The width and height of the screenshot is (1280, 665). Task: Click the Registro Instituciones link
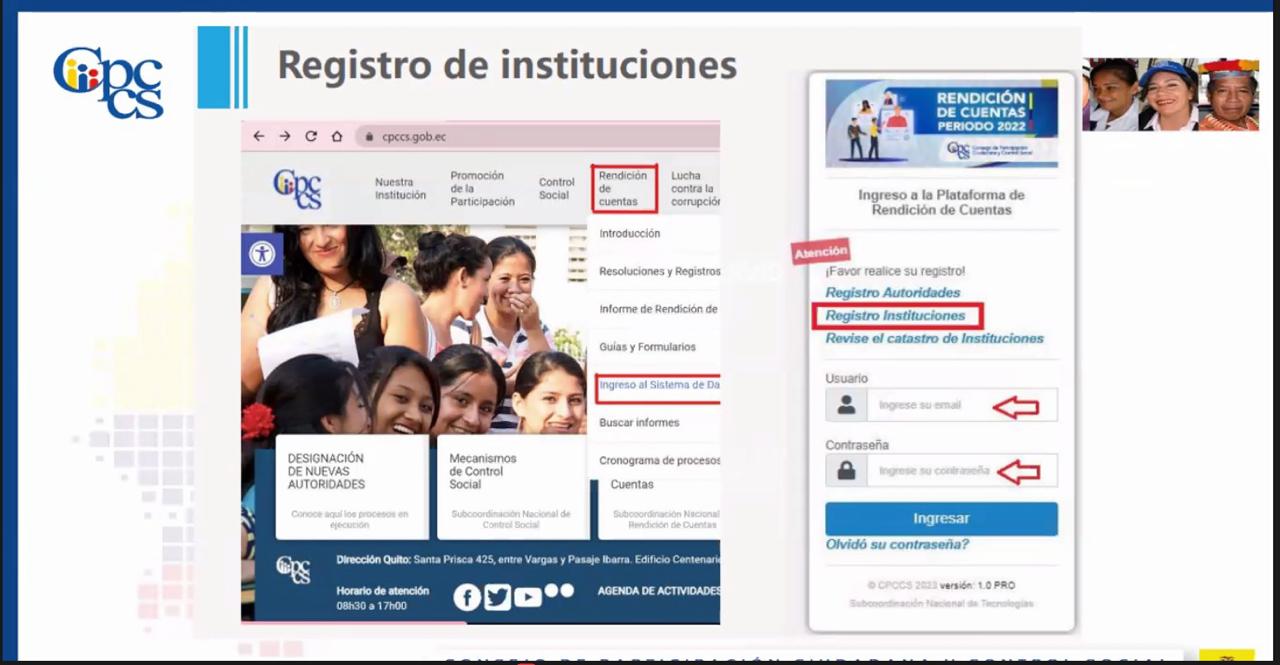895,316
